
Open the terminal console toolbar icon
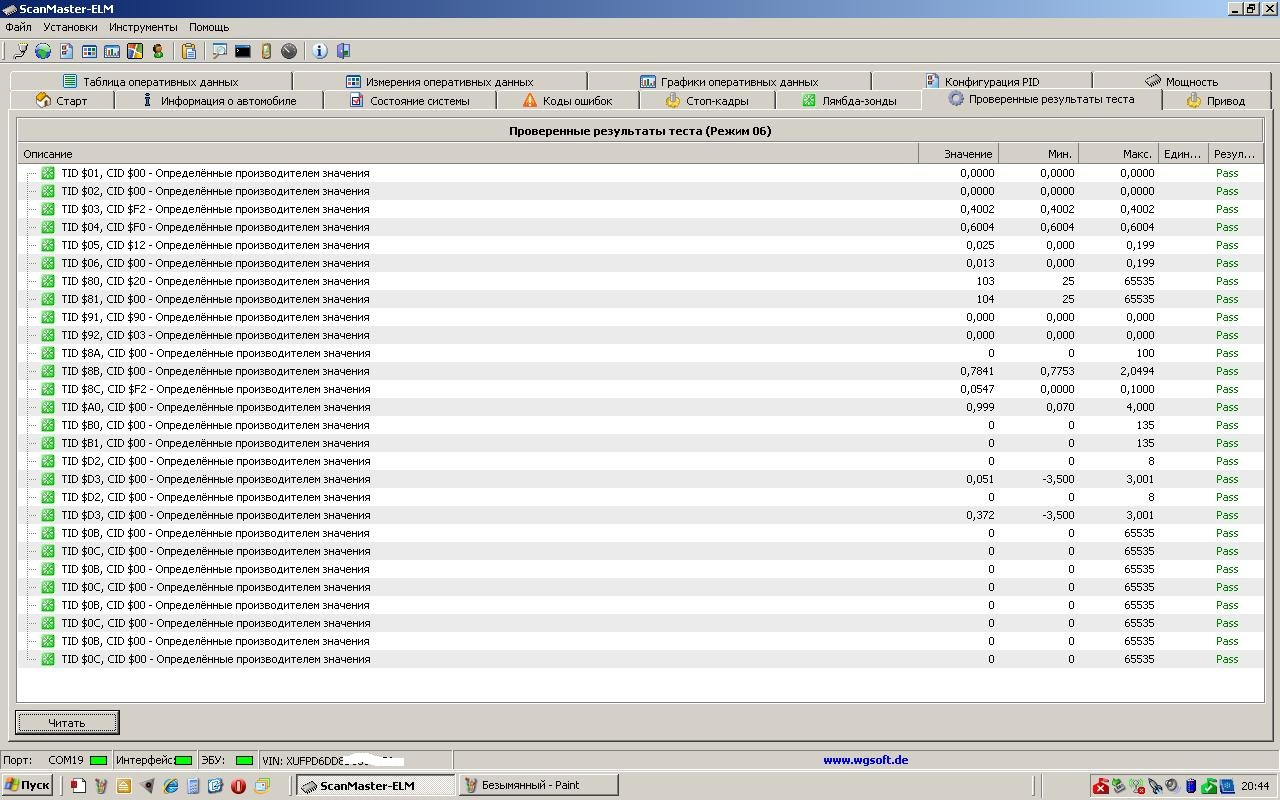pyautogui.click(x=243, y=51)
